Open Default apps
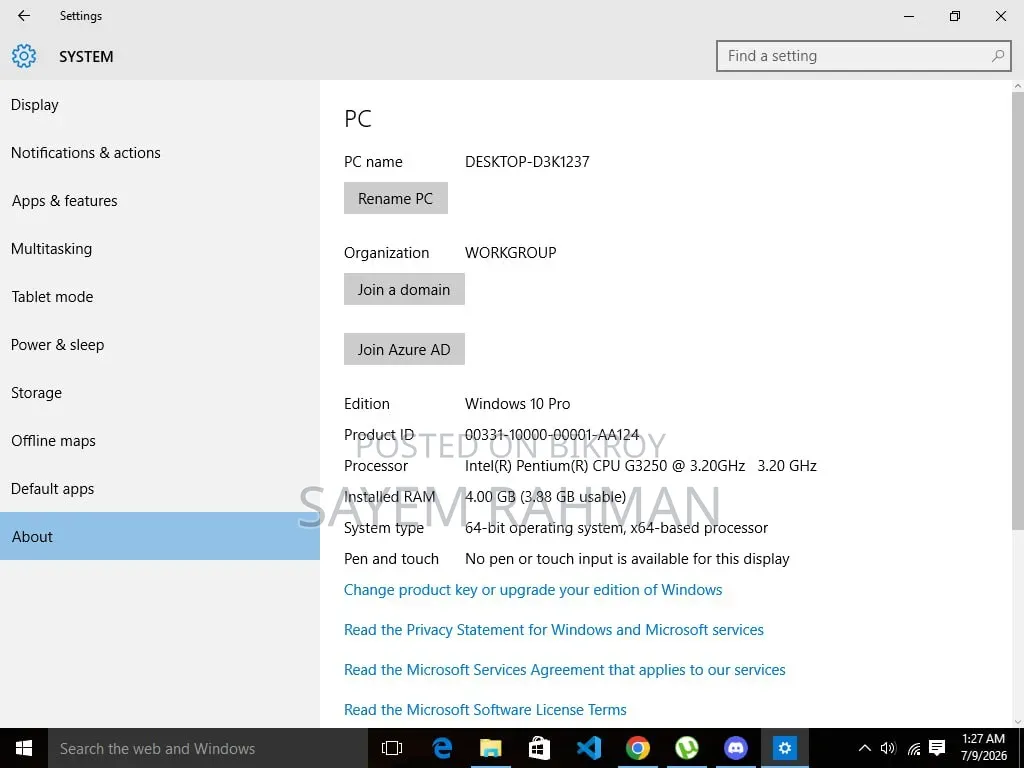The width and height of the screenshot is (1024, 768). [160, 488]
